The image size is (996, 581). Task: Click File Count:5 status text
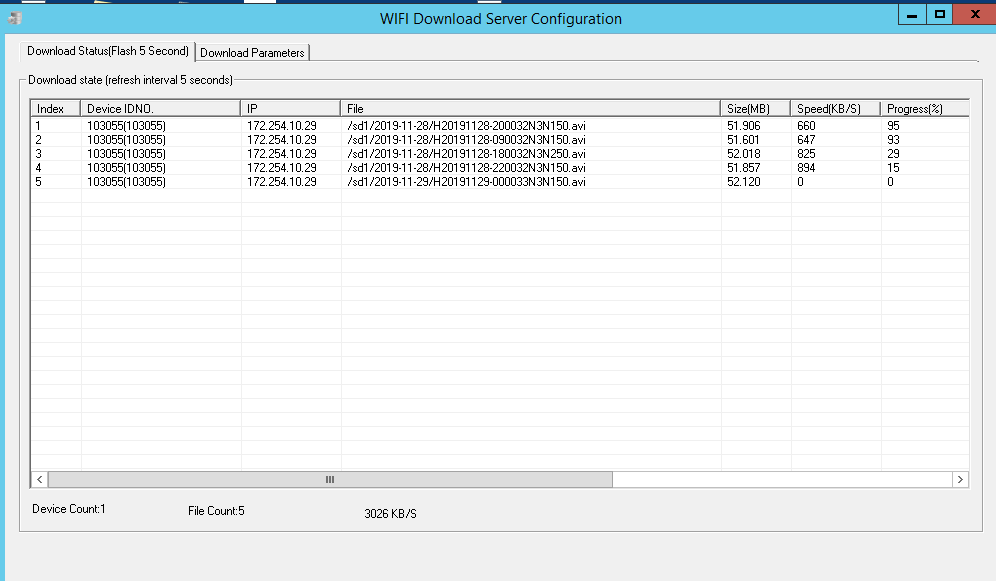click(x=216, y=511)
